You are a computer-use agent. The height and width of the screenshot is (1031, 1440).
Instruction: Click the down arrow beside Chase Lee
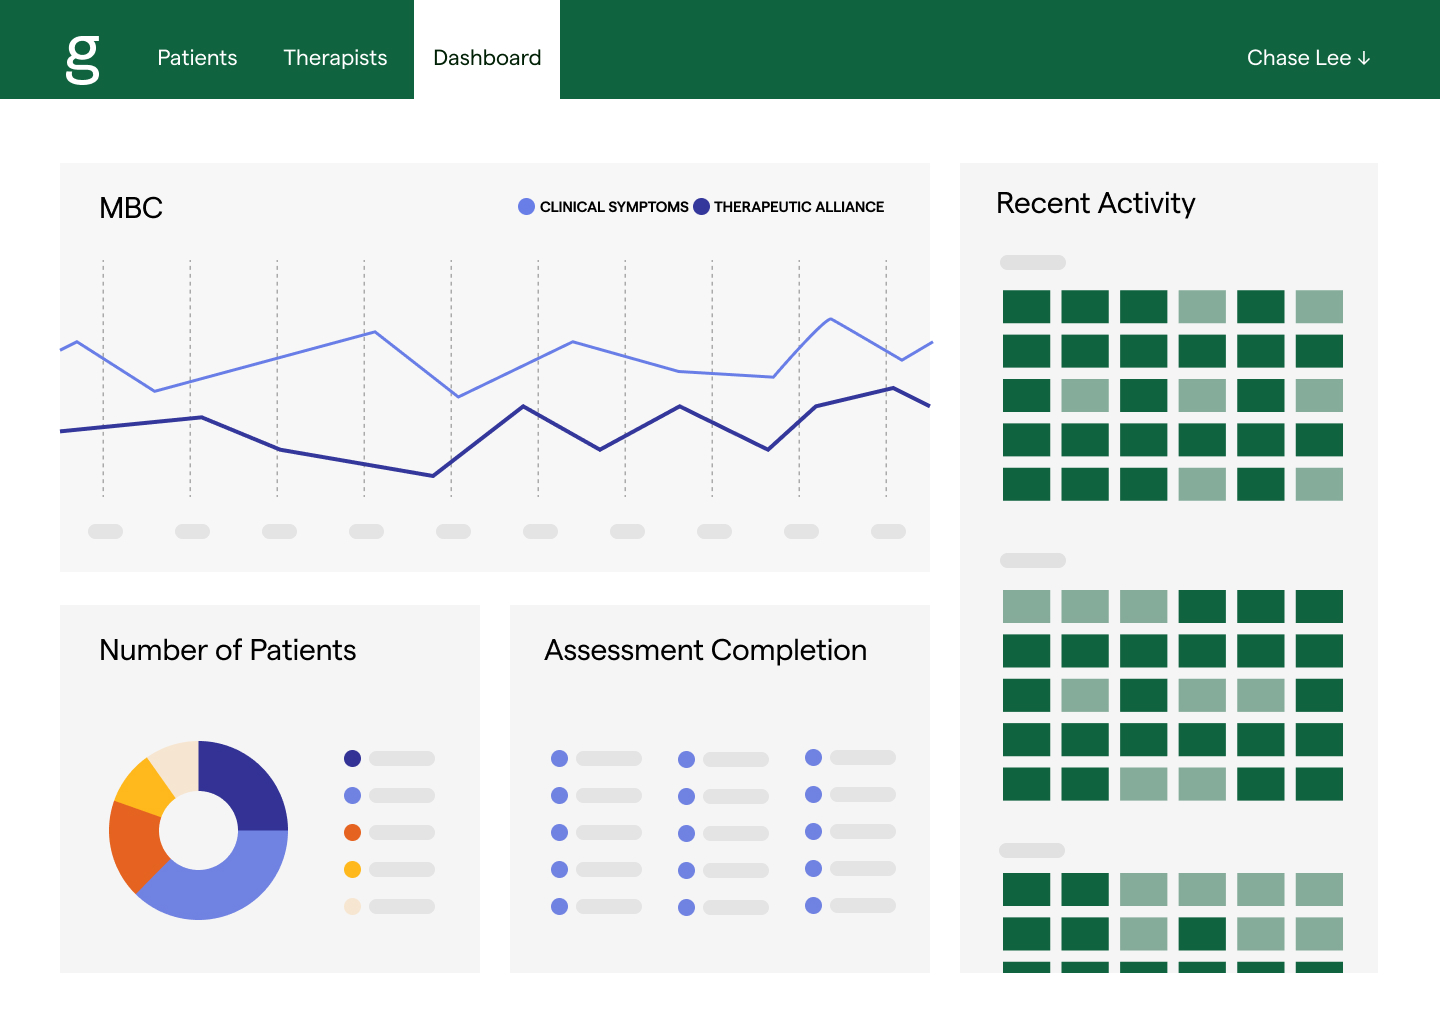pyautogui.click(x=1364, y=59)
